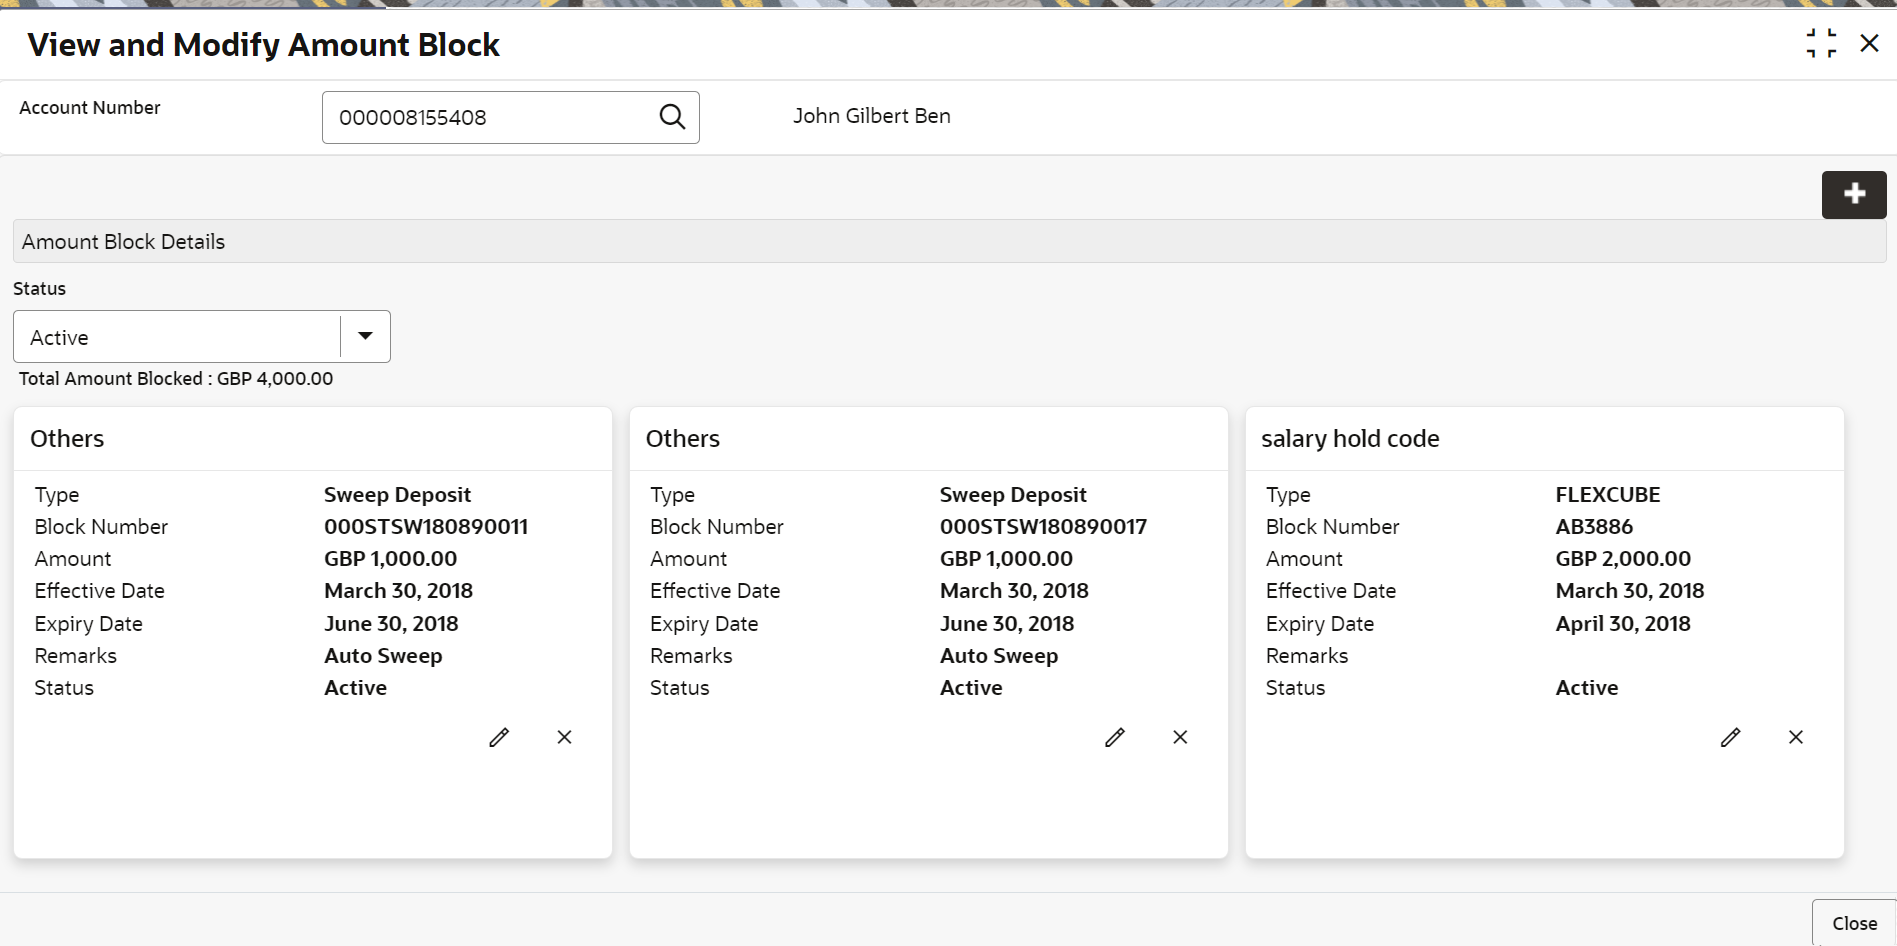Click the first Others card heading
The height and width of the screenshot is (946, 1897).
(67, 439)
